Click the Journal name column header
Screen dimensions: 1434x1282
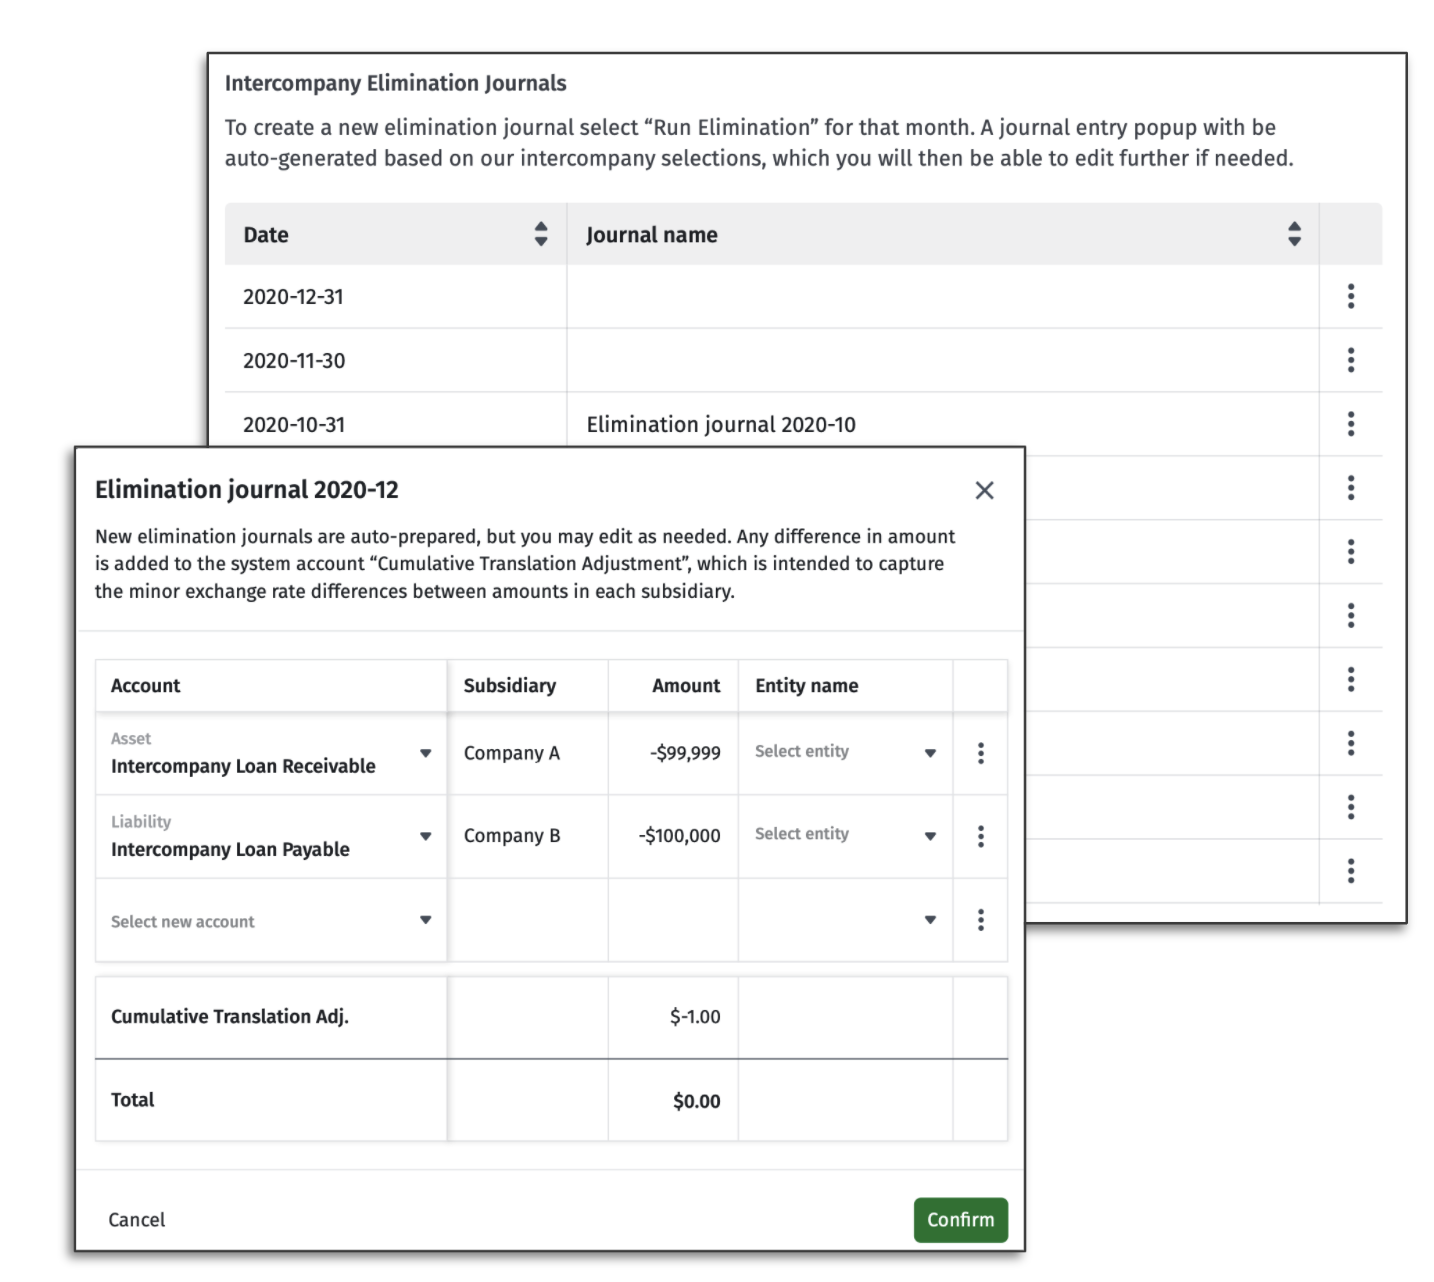tap(652, 234)
